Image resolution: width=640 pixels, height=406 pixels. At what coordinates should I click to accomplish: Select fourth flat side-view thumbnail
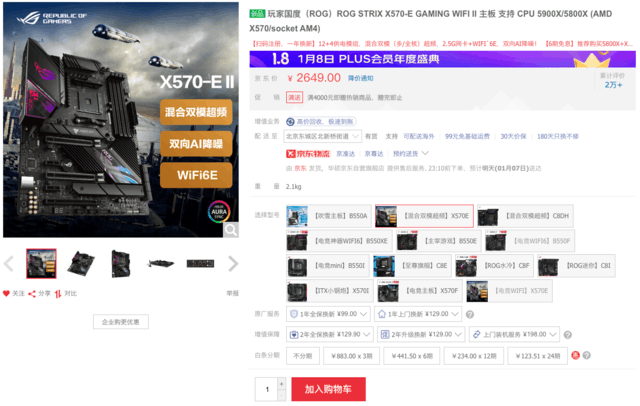[160, 264]
